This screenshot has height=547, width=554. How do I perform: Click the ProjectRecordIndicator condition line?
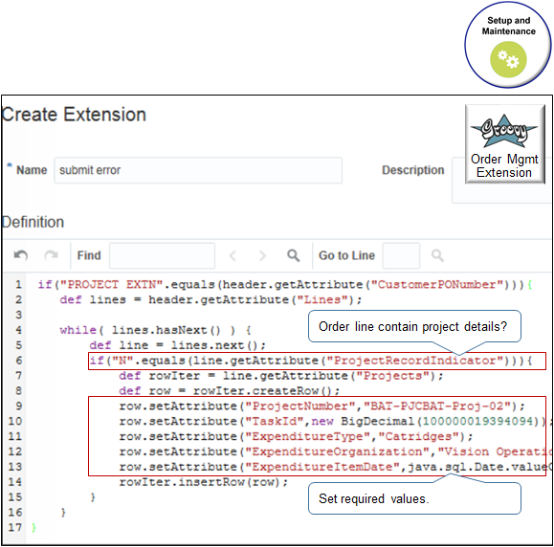[310, 360]
